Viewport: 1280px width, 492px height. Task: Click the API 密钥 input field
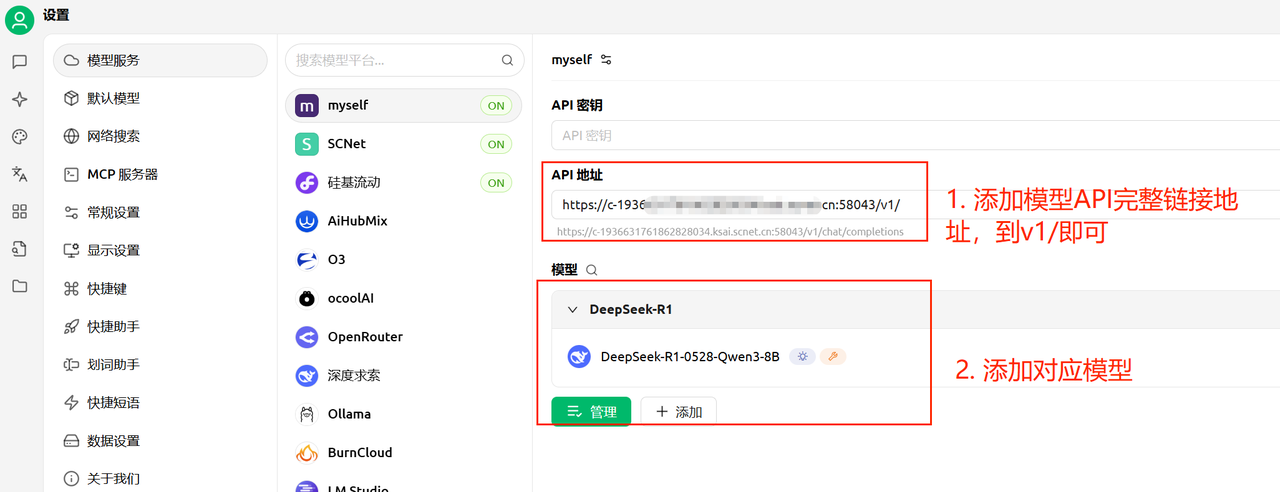tap(900, 135)
